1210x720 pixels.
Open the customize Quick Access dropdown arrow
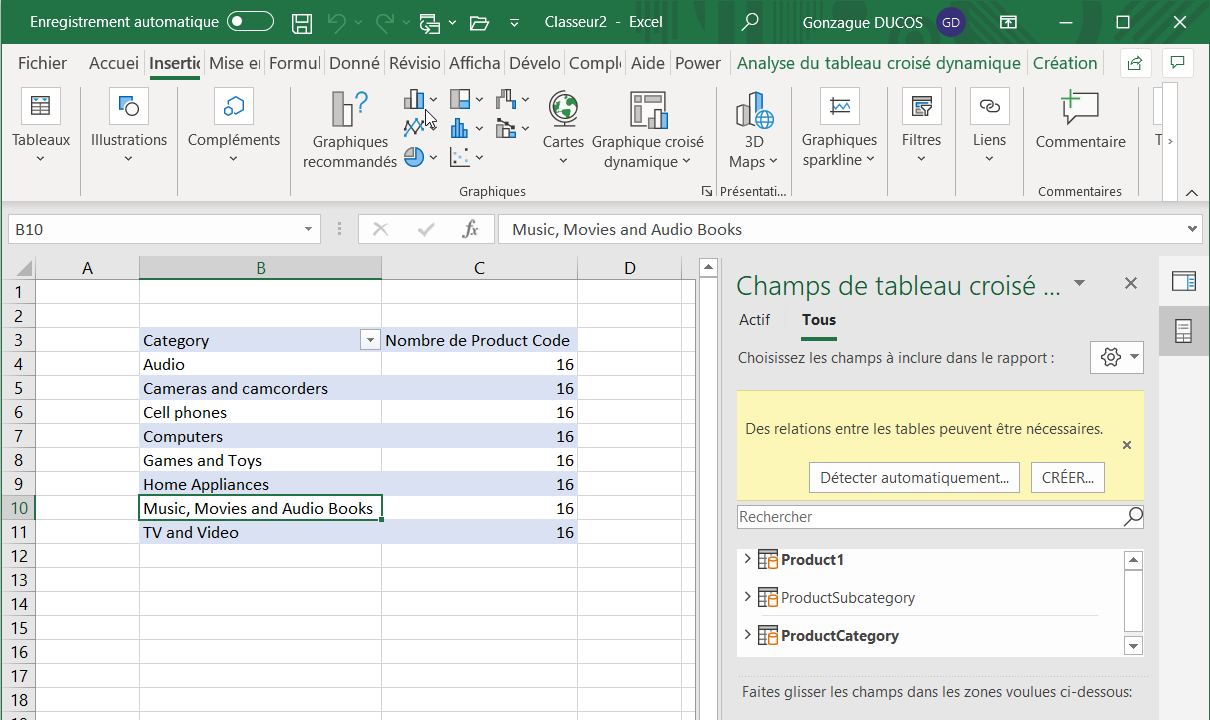point(515,22)
